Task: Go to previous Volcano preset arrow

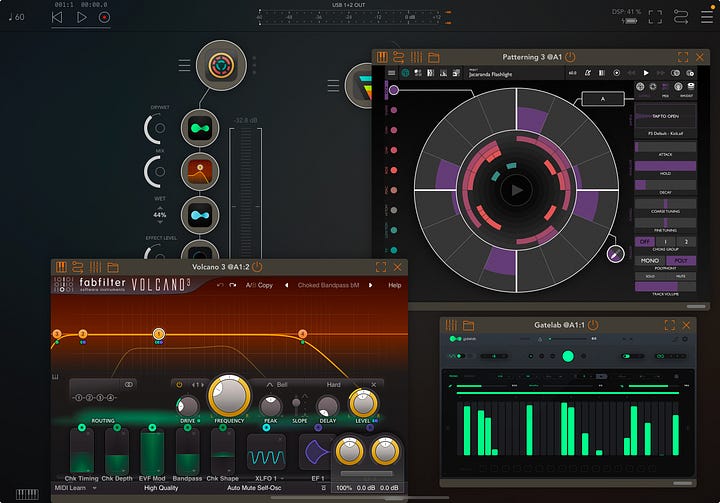Action: pos(287,285)
